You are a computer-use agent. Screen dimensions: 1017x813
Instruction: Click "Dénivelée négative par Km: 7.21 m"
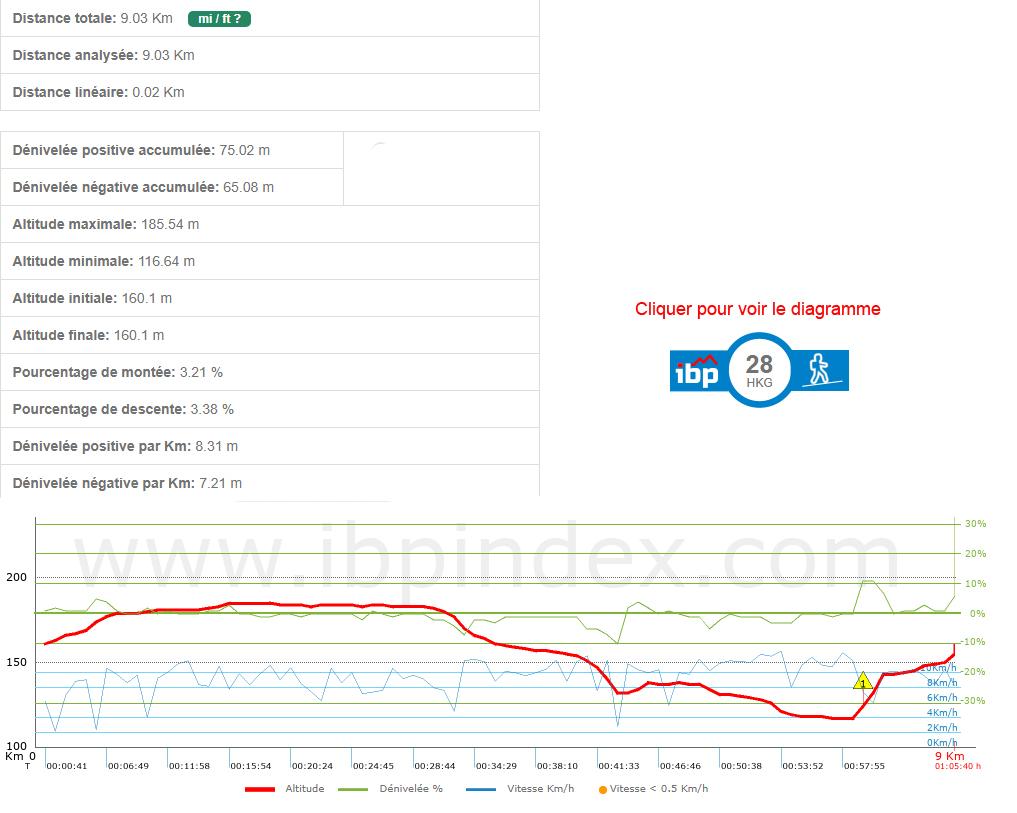[127, 483]
